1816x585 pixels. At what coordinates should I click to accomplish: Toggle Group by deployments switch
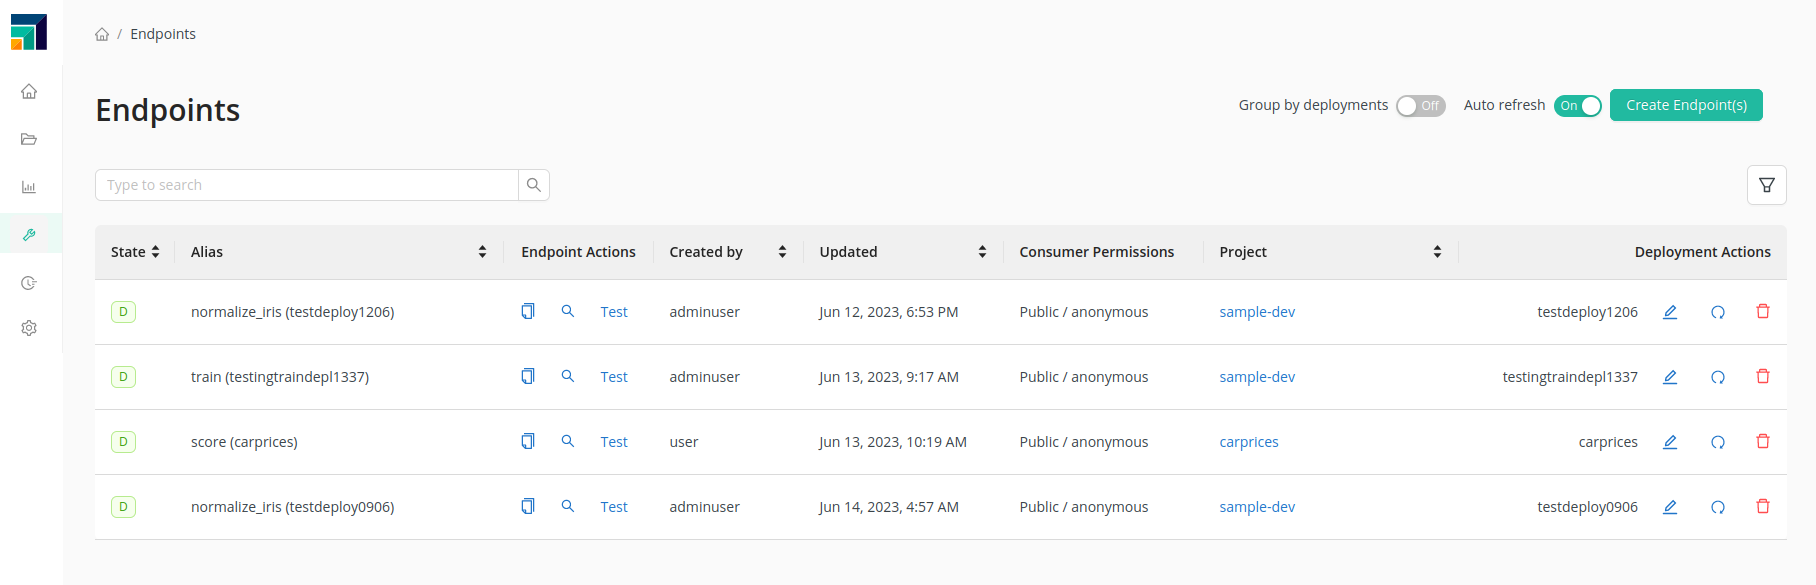(x=1420, y=106)
